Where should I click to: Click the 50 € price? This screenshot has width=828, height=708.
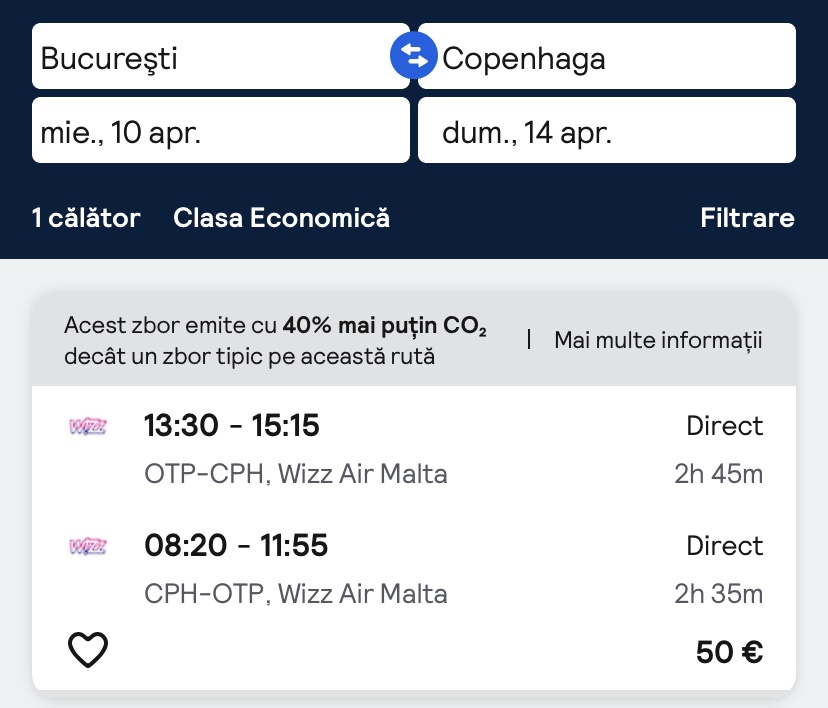coord(729,653)
